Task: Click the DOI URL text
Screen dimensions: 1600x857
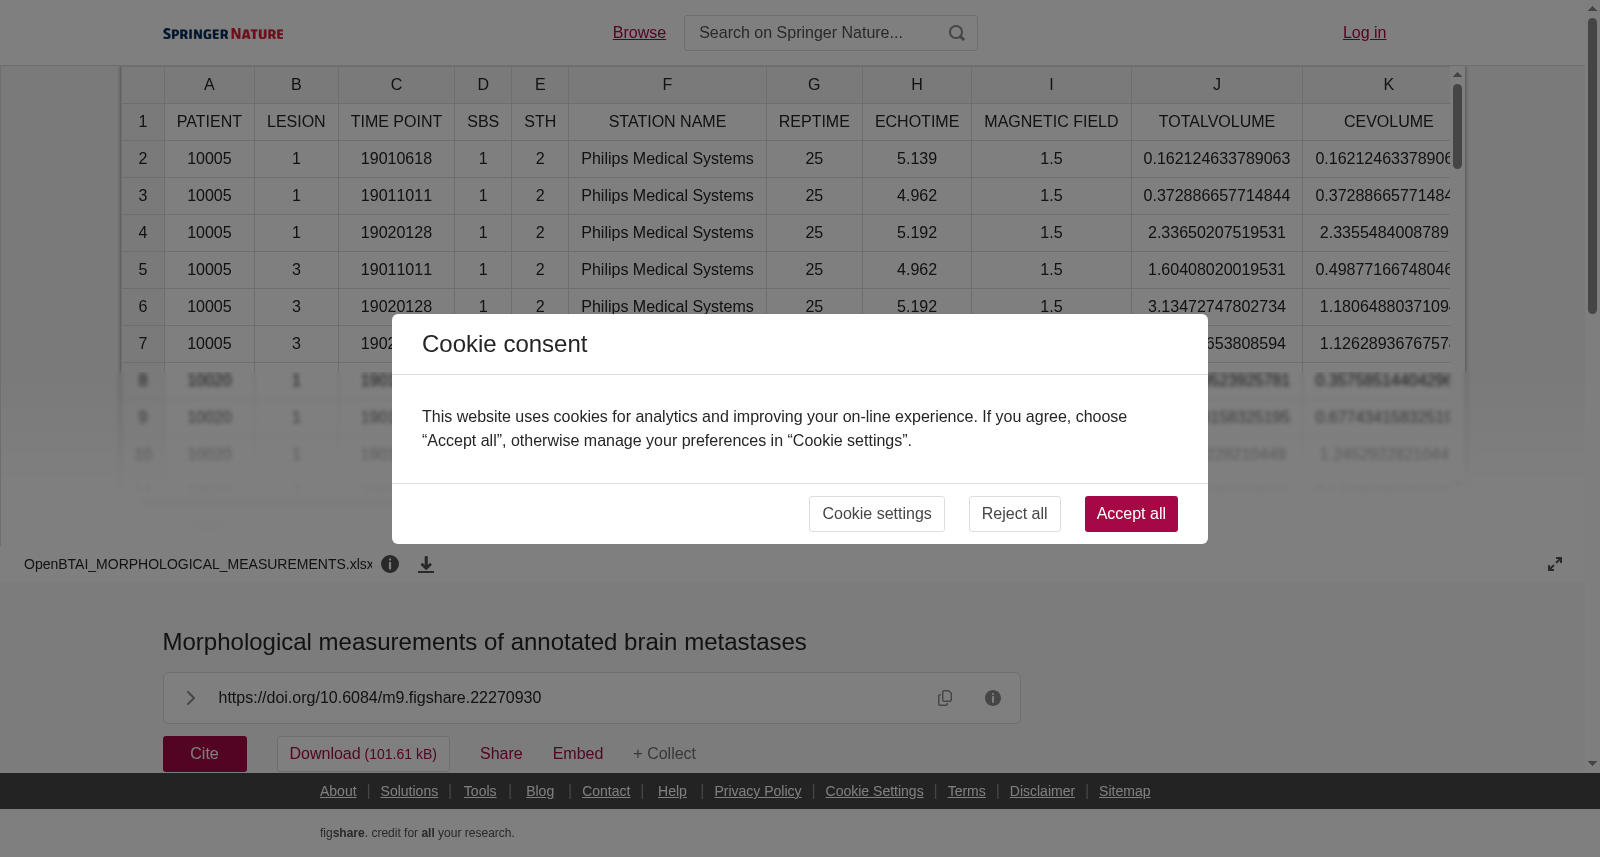Action: (380, 698)
